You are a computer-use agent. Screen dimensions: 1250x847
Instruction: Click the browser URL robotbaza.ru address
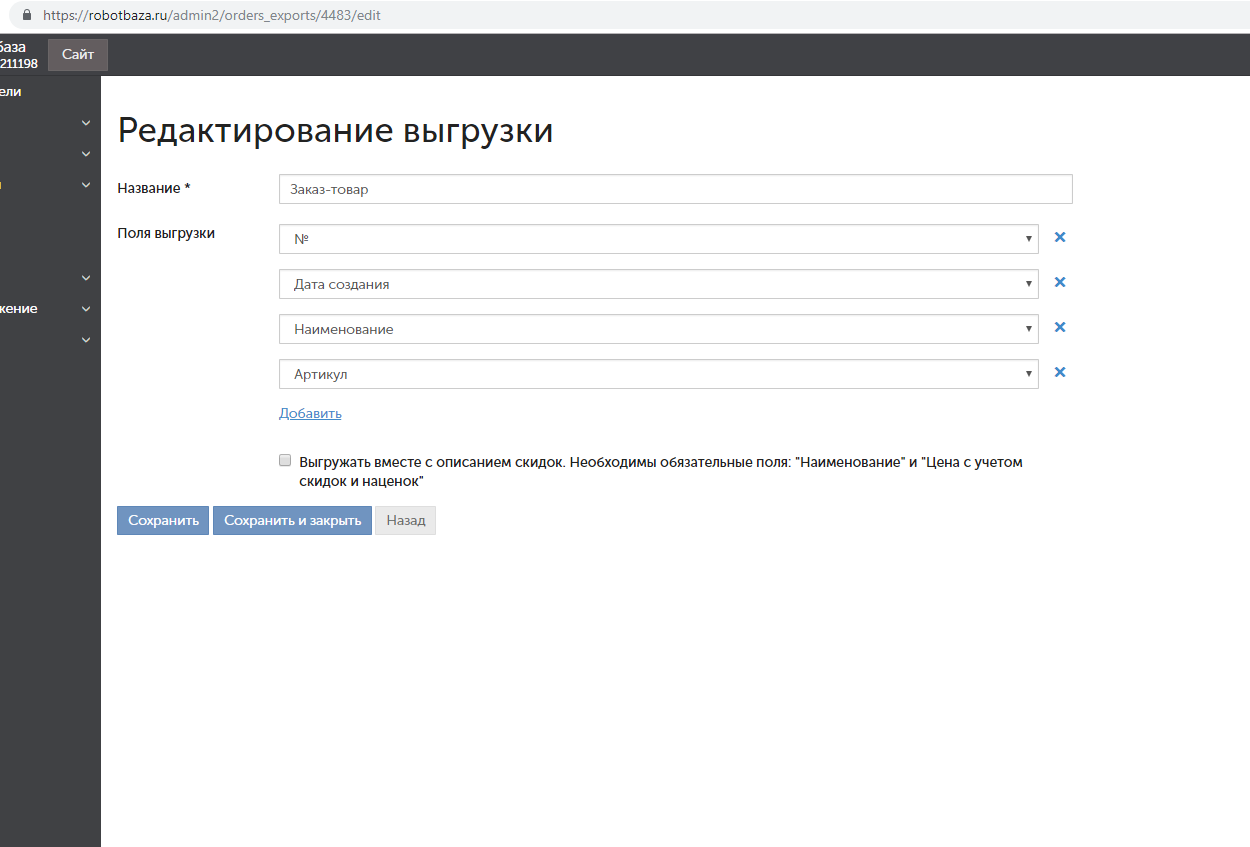coord(211,16)
